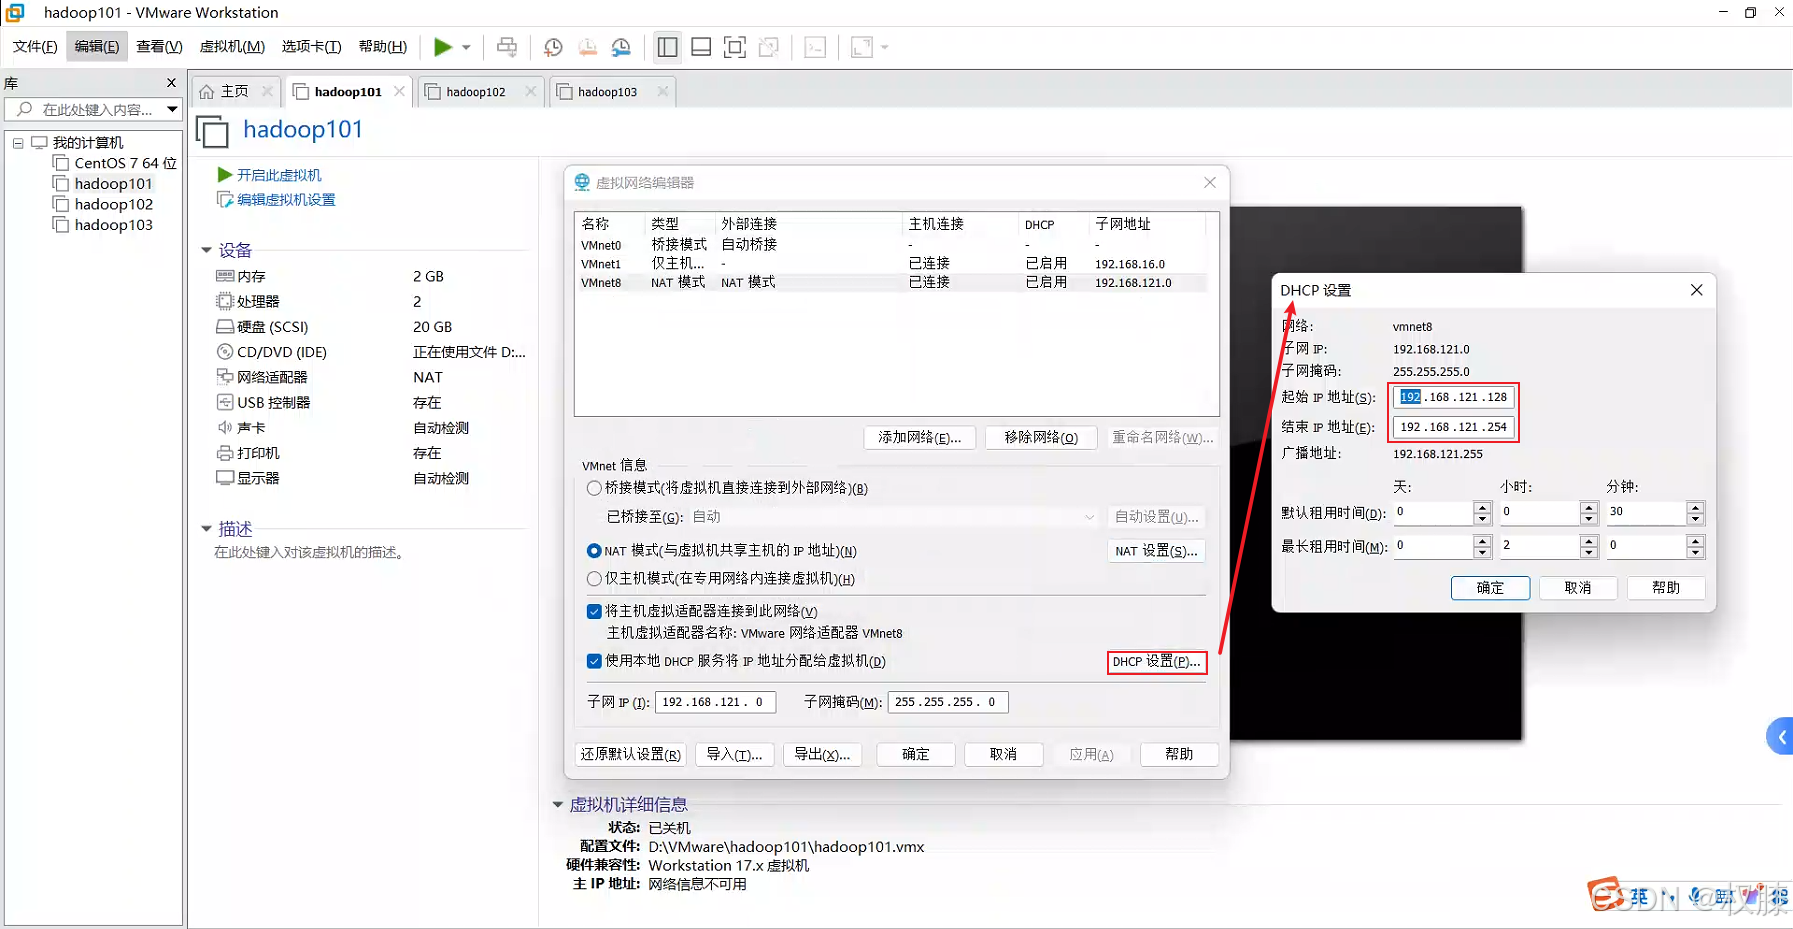Viewport: 1793px width, 929px height.
Task: Select 仅主机模式 radio button
Action: tap(594, 579)
